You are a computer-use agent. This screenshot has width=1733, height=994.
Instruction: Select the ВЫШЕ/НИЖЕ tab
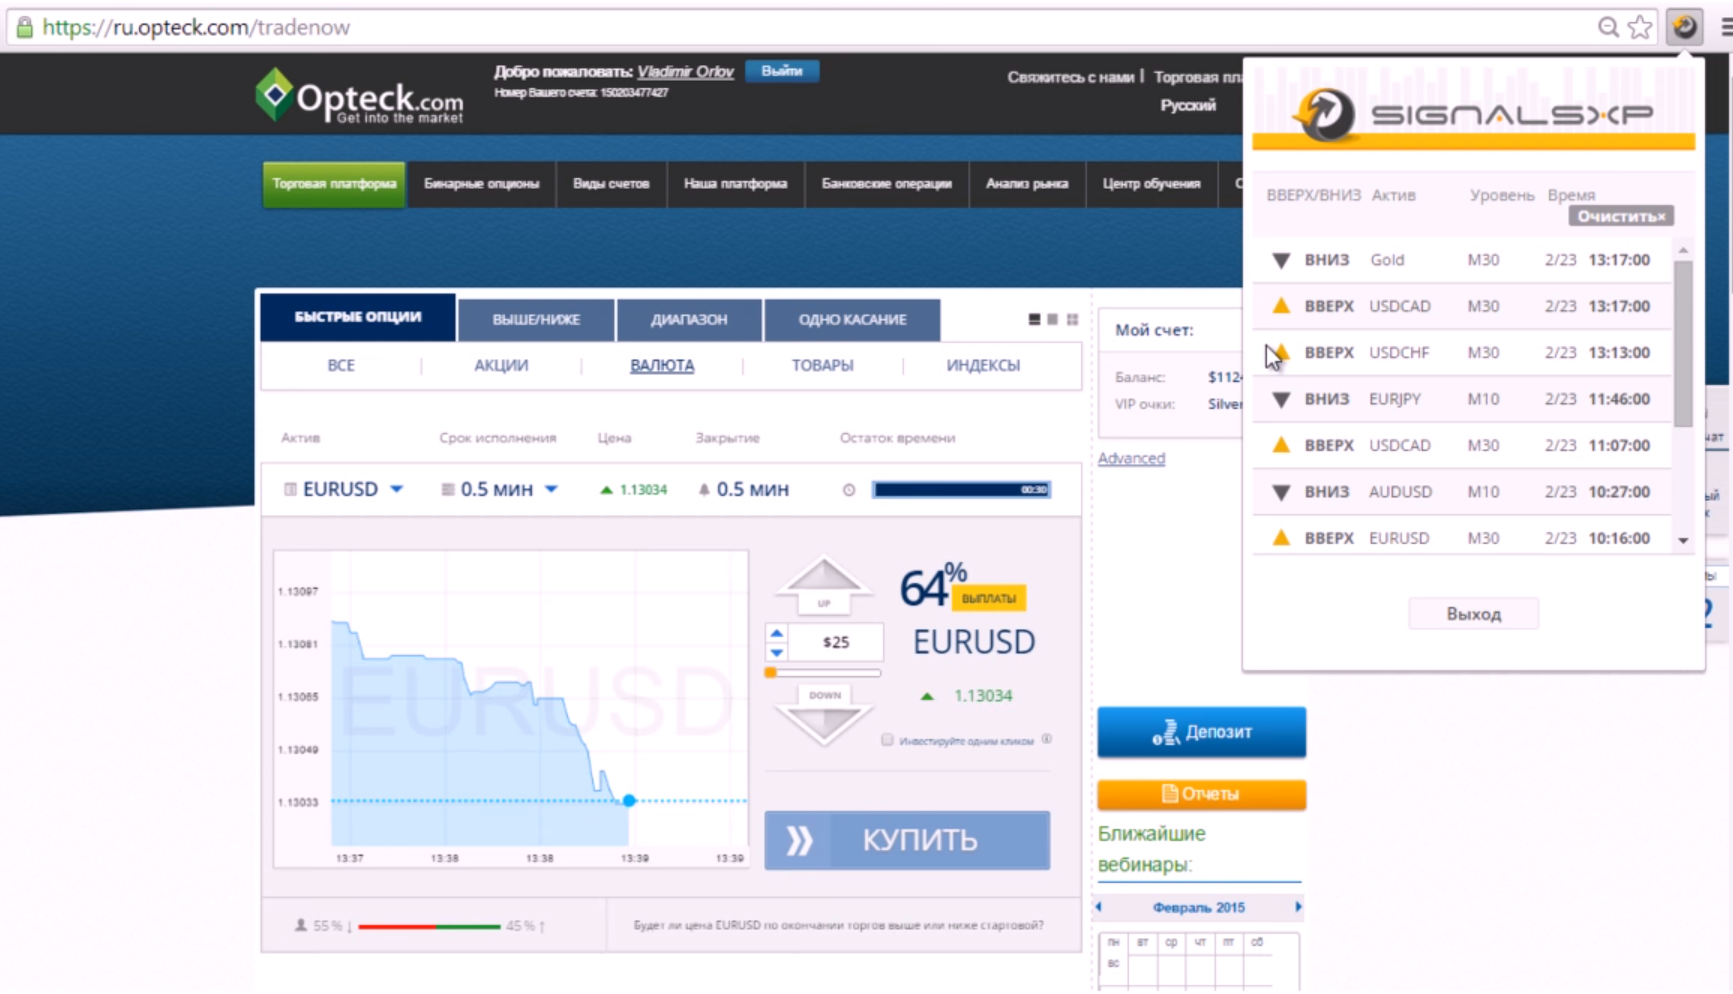coord(536,320)
